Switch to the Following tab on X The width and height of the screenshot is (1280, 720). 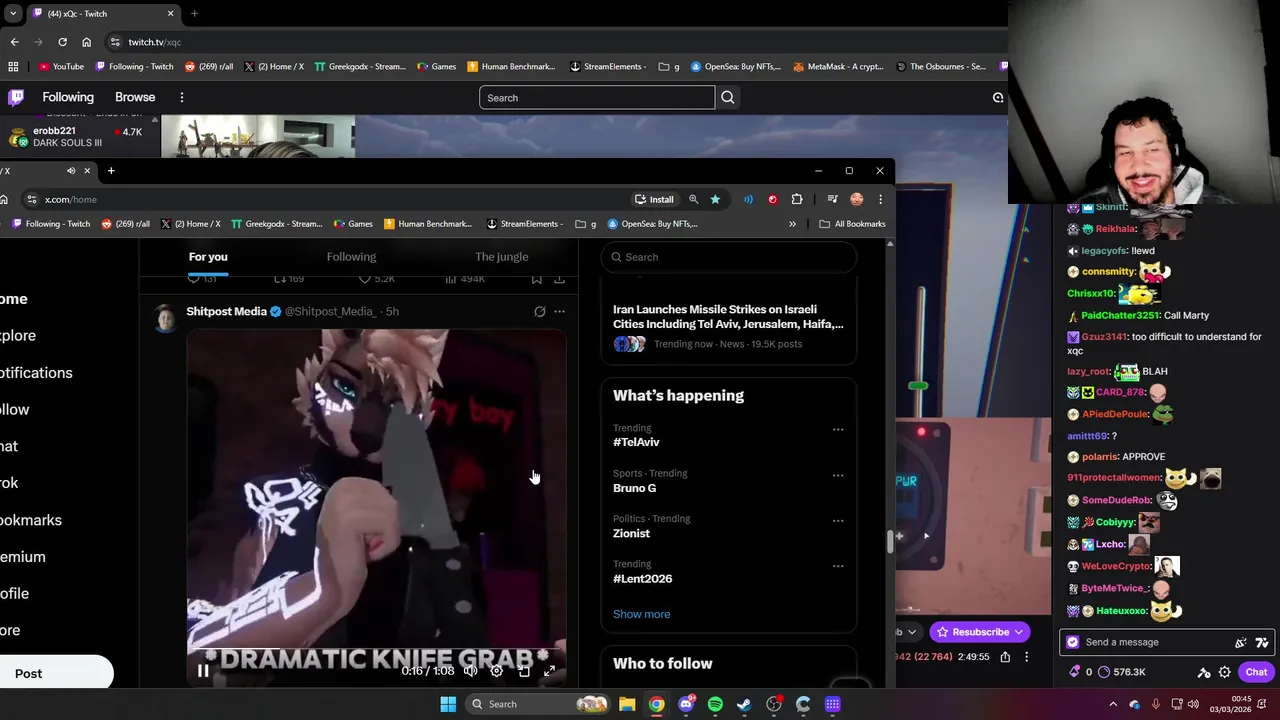351,257
